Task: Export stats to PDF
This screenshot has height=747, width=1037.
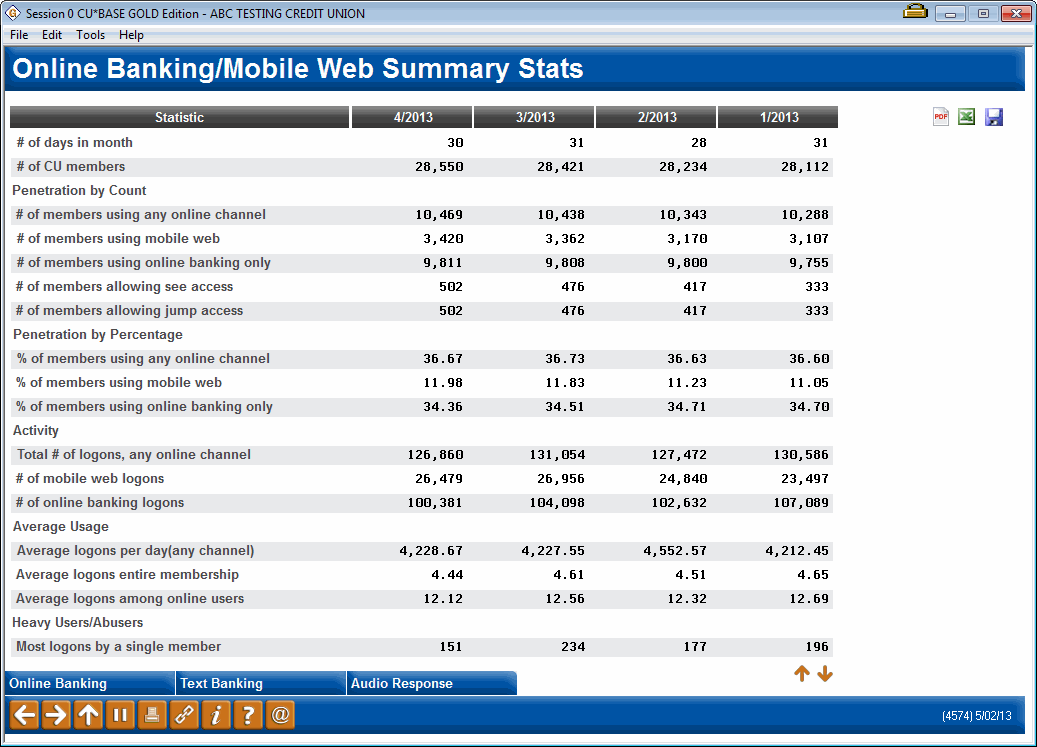Action: (x=940, y=116)
